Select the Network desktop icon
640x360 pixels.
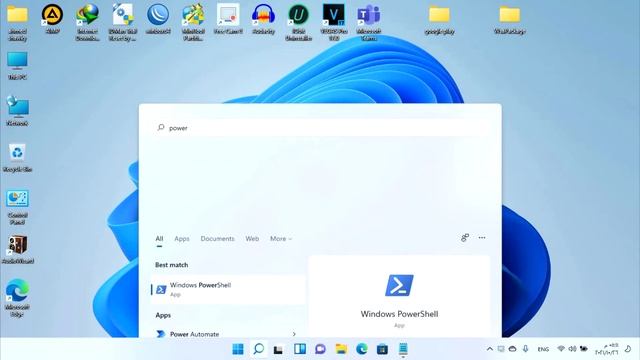click(17, 111)
